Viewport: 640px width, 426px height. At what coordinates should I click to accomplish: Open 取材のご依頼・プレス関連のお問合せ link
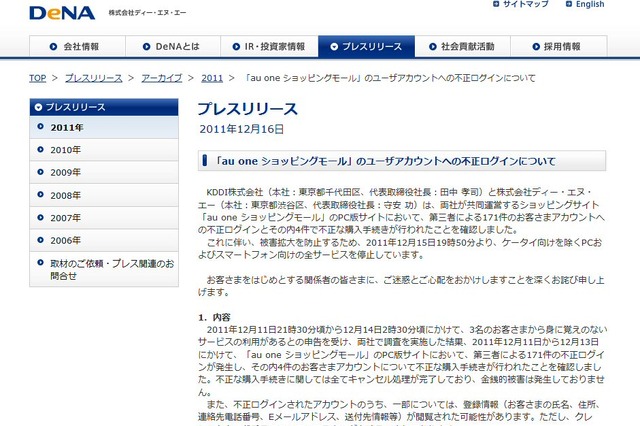[104, 269]
